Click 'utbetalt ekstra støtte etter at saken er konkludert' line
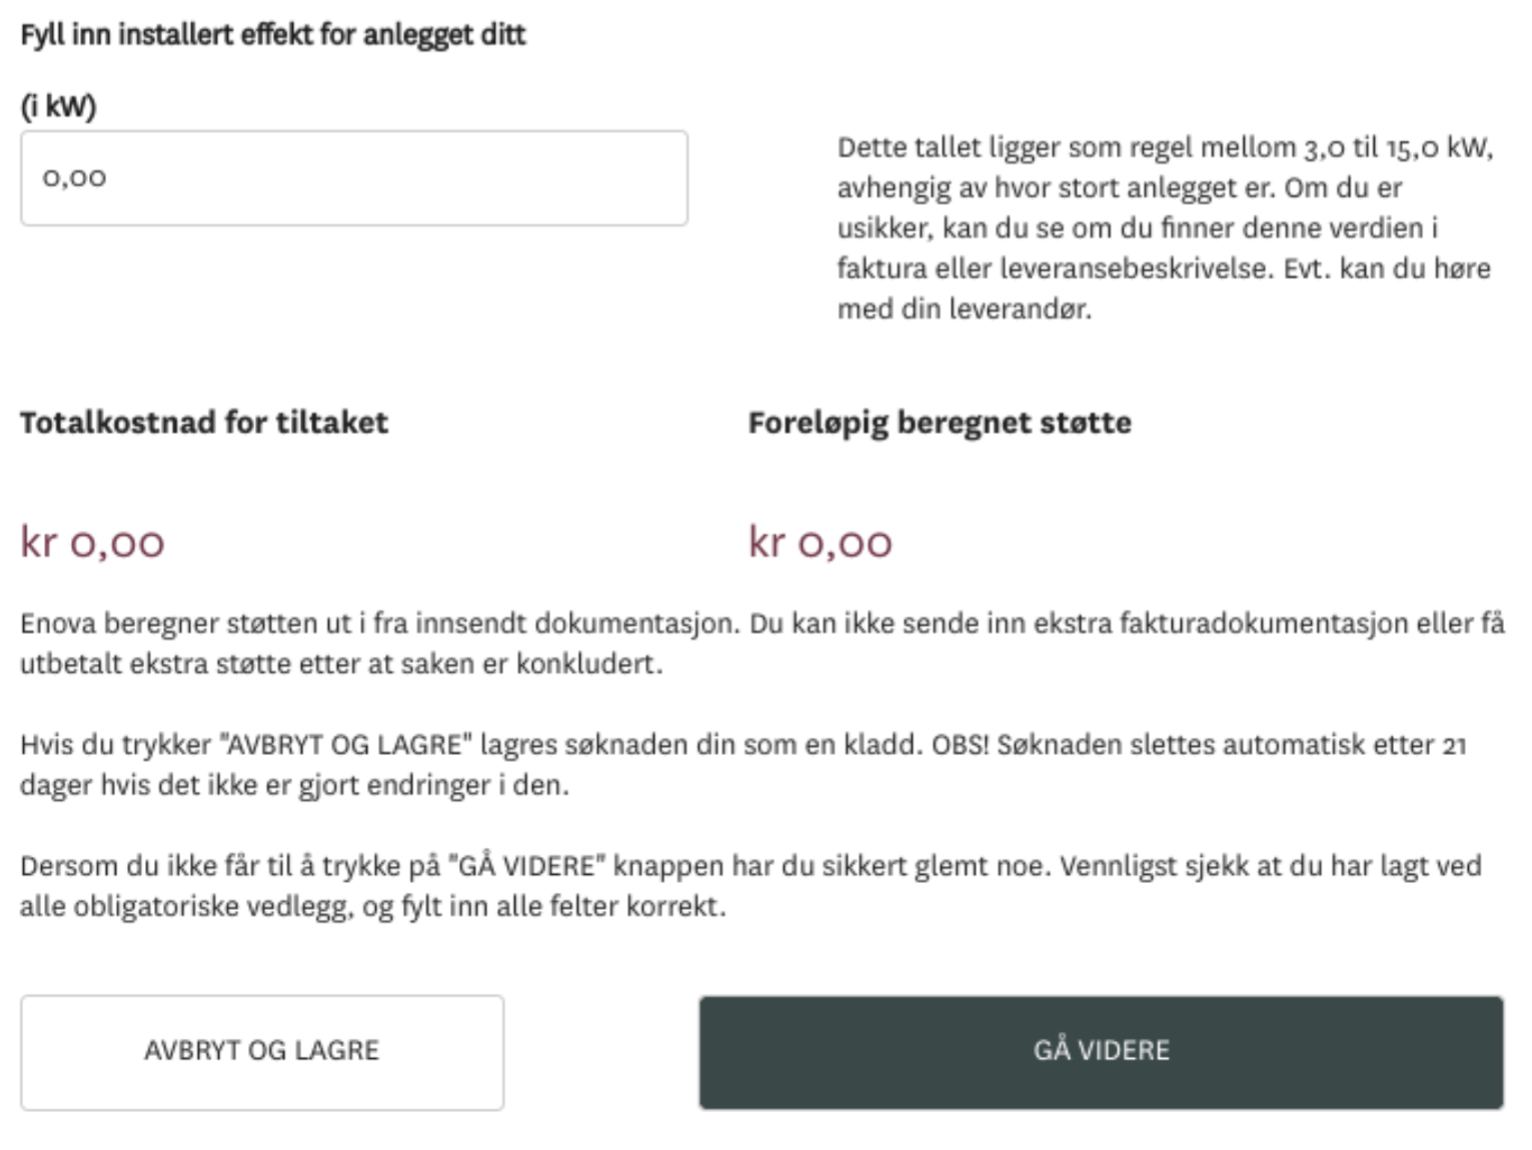Viewport: 1532px width, 1150px height. point(341,664)
